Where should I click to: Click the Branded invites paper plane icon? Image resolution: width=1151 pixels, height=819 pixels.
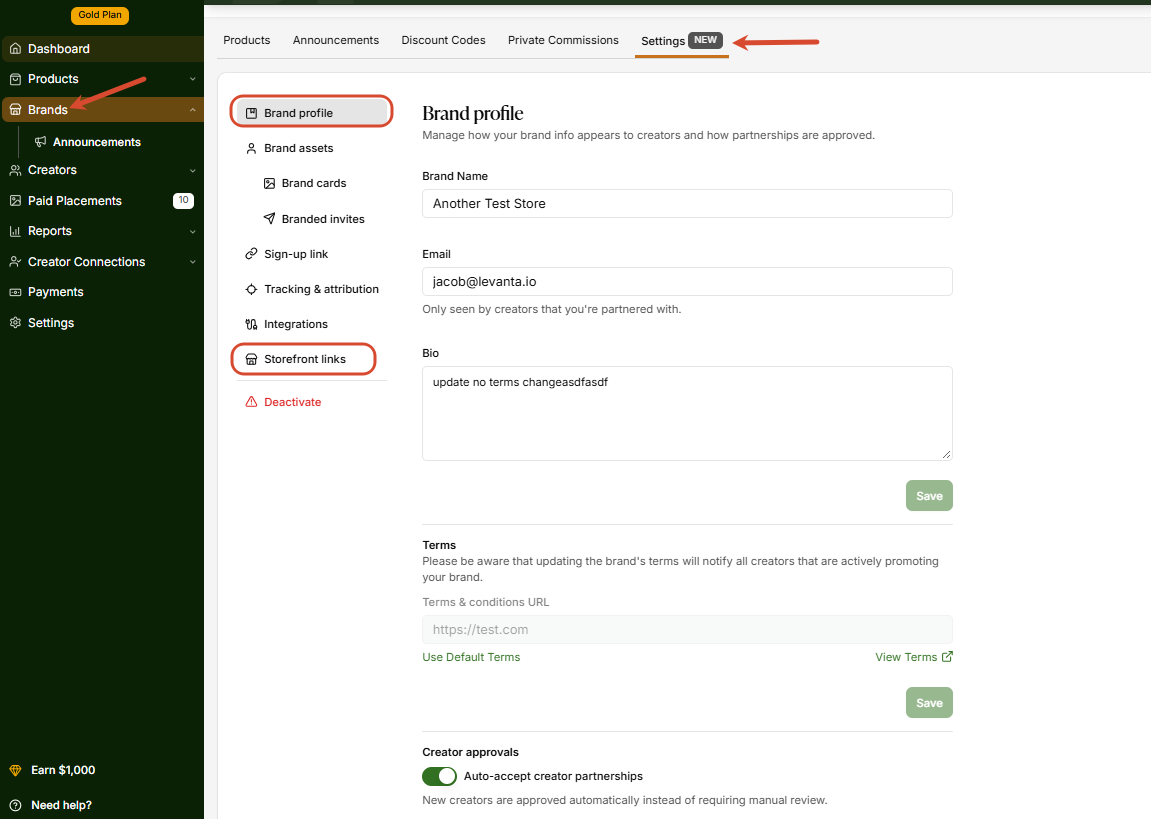tap(269, 219)
